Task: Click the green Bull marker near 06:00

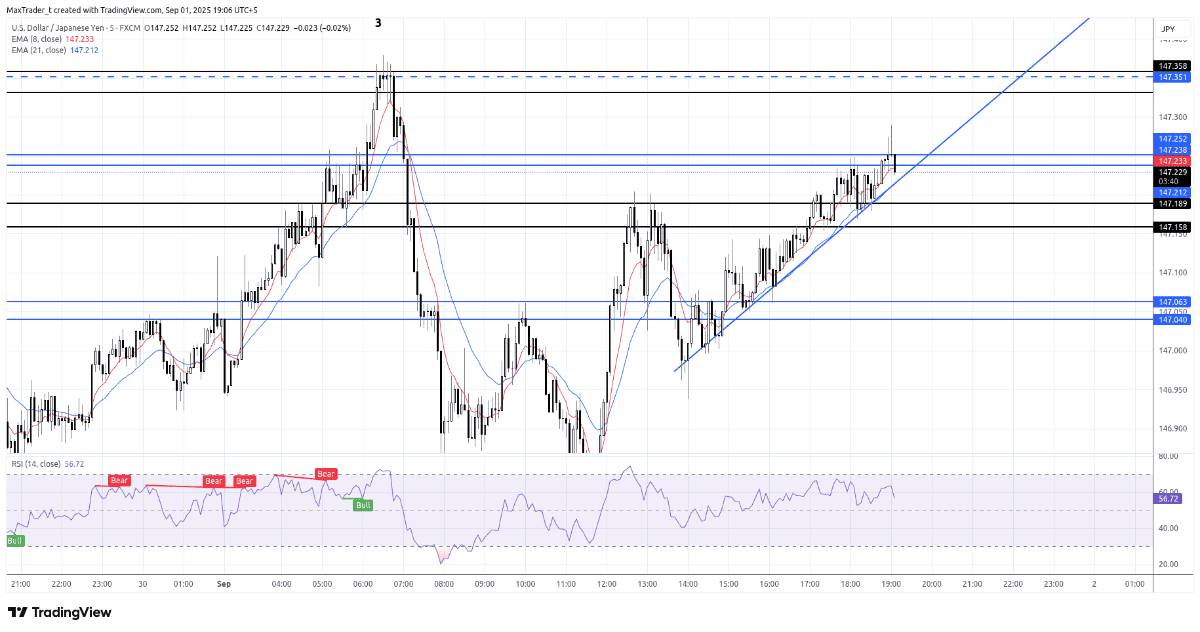Action: (x=363, y=505)
